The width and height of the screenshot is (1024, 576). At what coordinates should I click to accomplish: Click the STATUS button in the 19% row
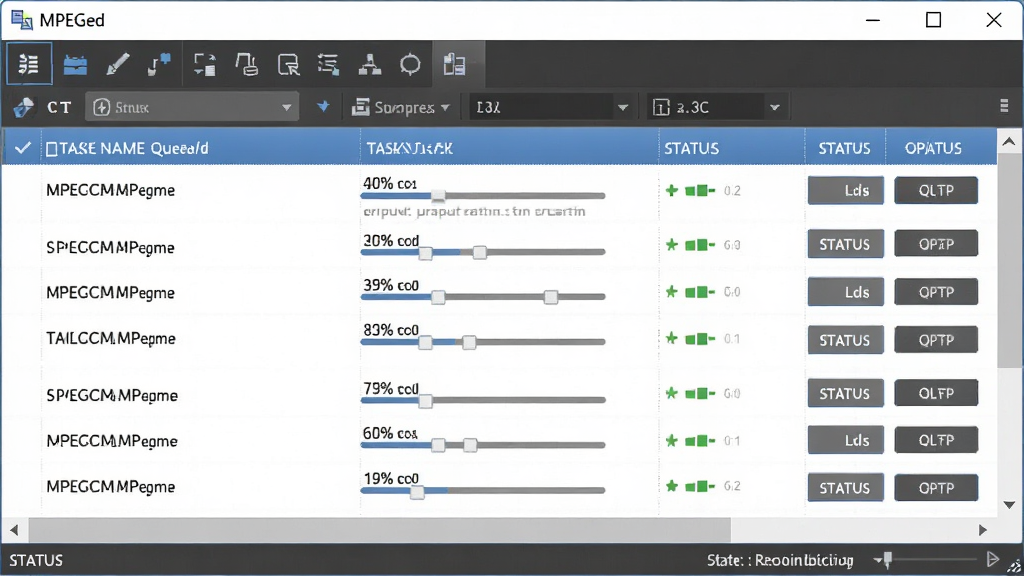[846, 488]
